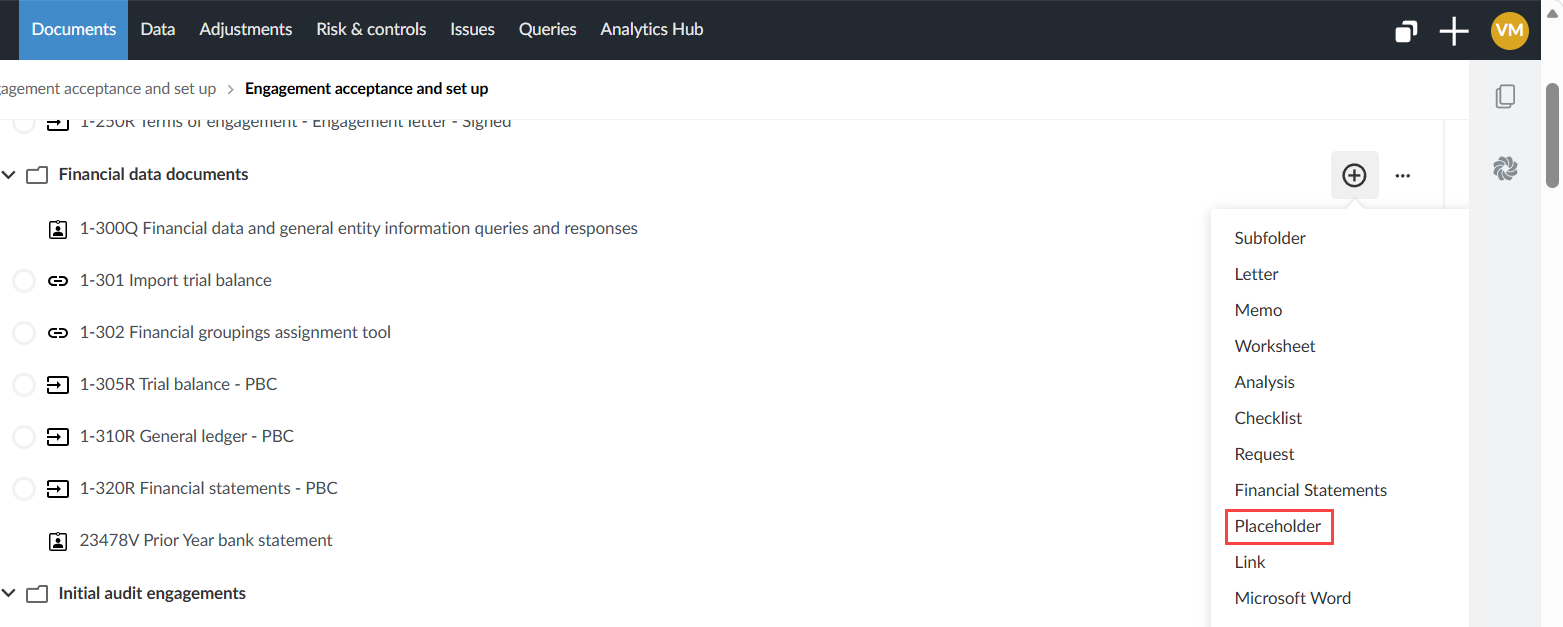Open the three-dot menu for Financial data documents
1563x627 pixels.
[x=1403, y=175]
